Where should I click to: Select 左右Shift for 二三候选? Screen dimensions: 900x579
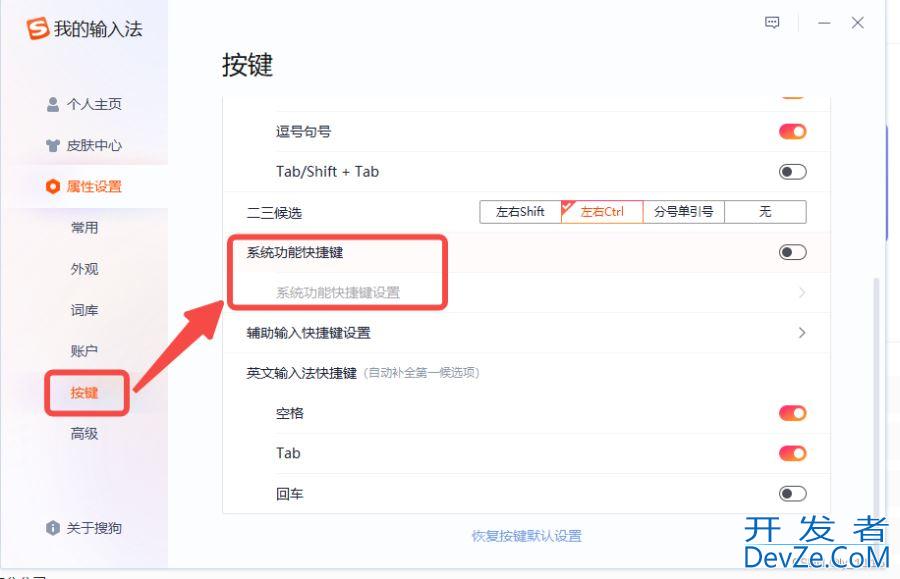[x=520, y=212]
